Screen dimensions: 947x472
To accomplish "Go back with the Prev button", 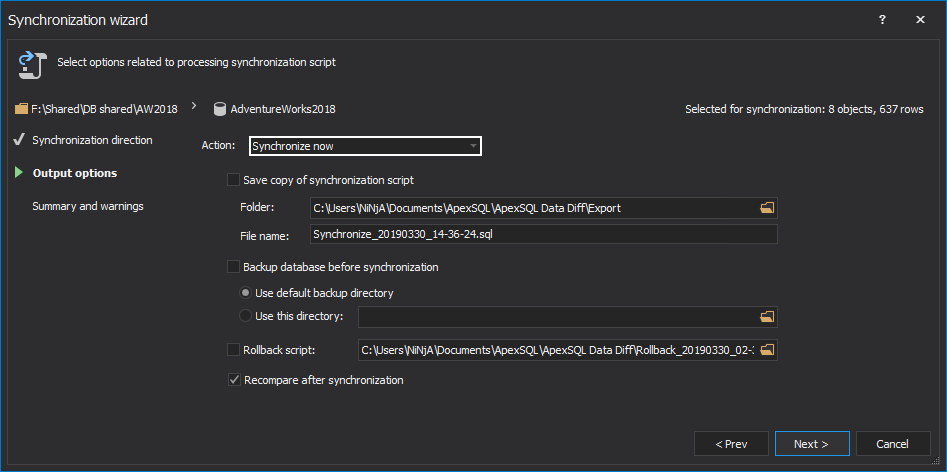I will (x=731, y=444).
